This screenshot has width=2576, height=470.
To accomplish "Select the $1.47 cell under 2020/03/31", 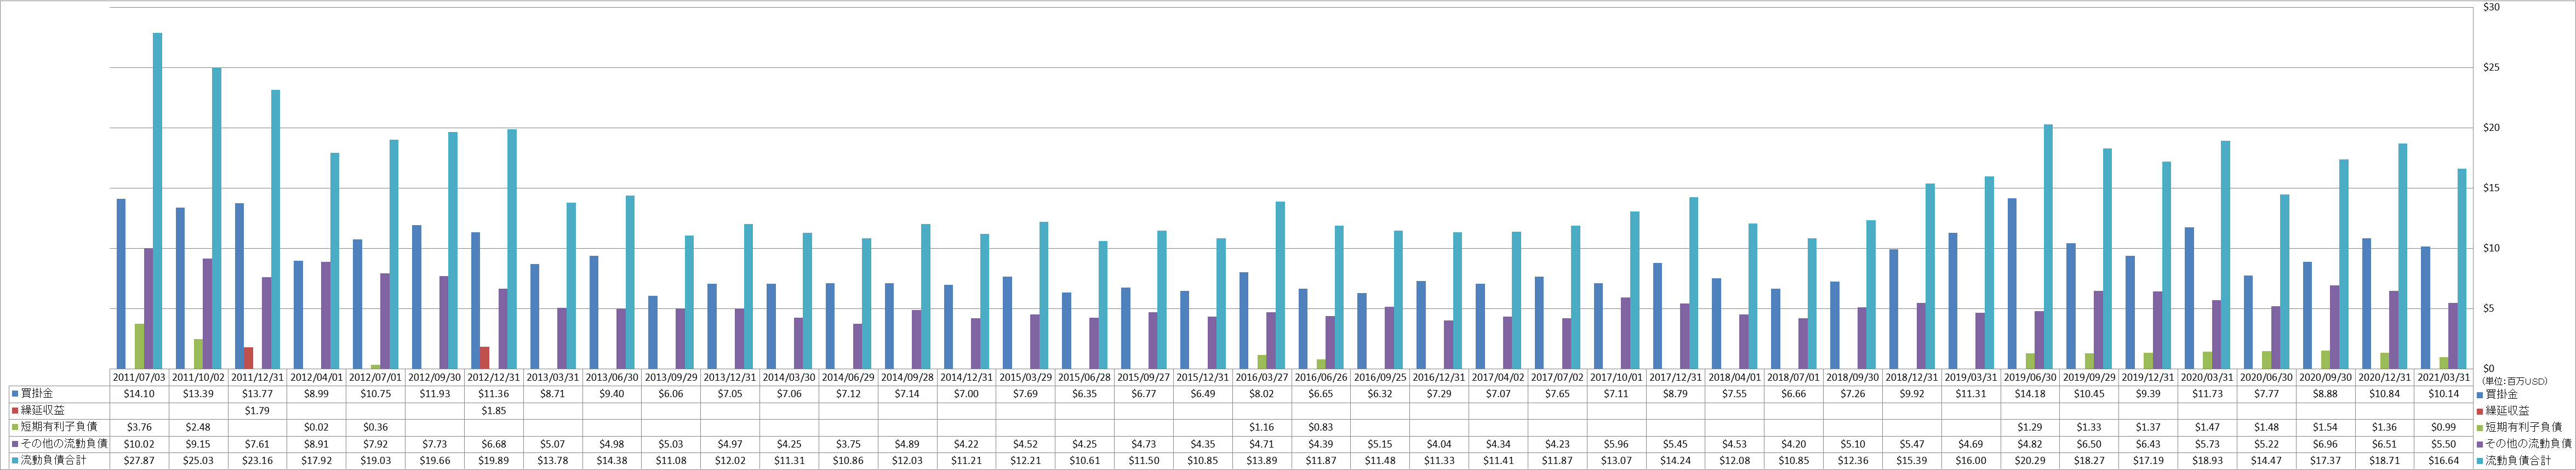I will [2206, 427].
